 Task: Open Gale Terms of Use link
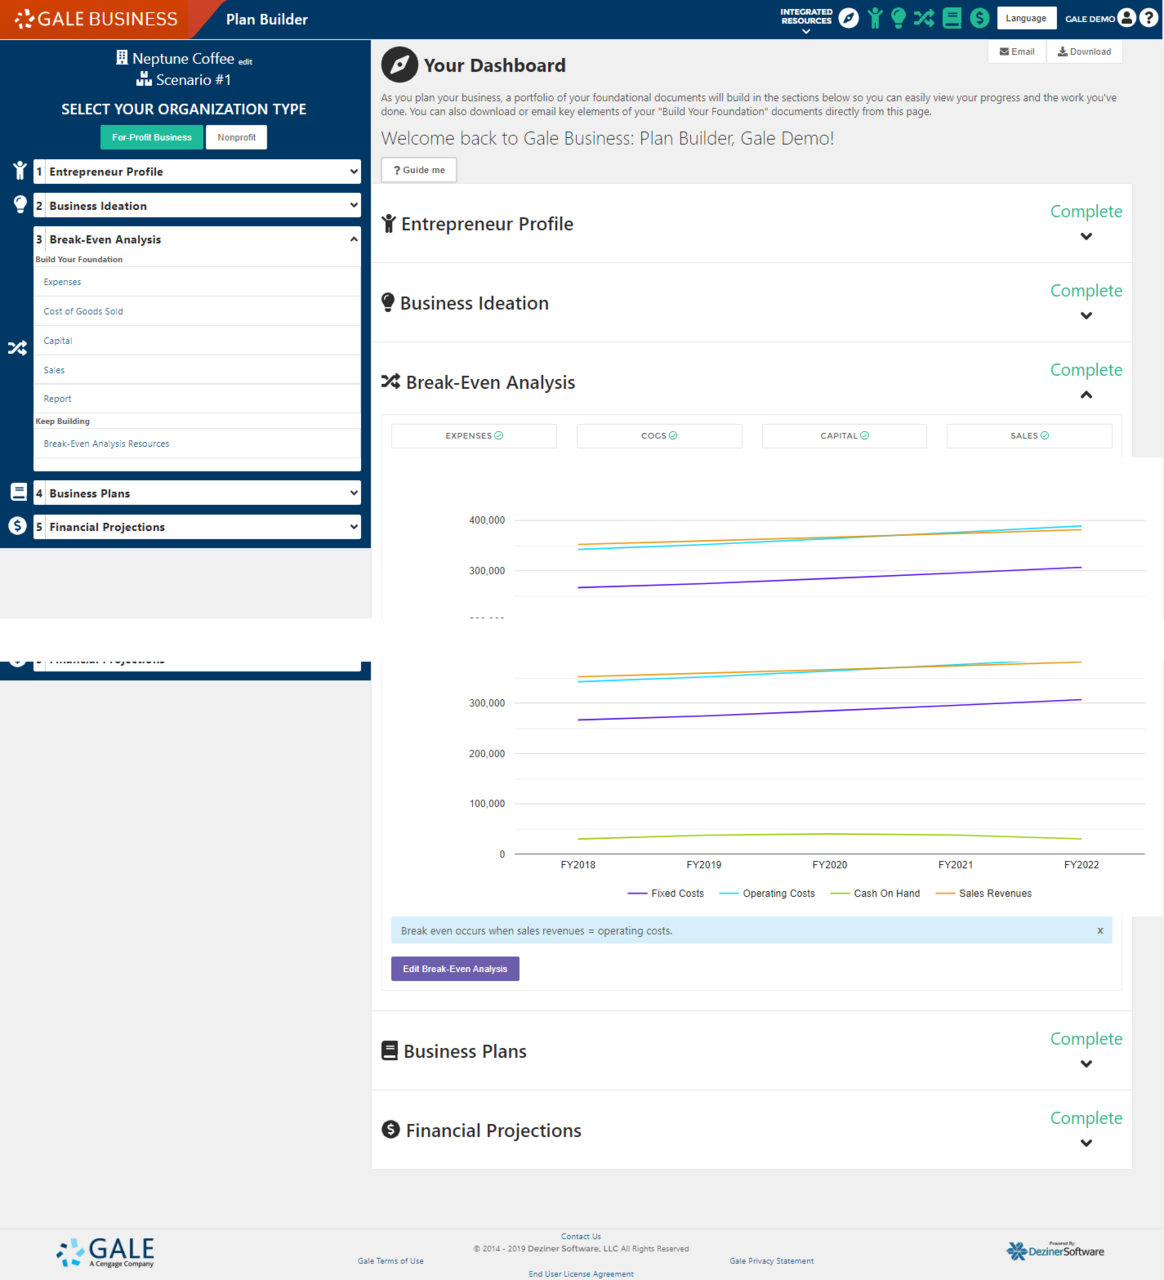pyautogui.click(x=391, y=1261)
